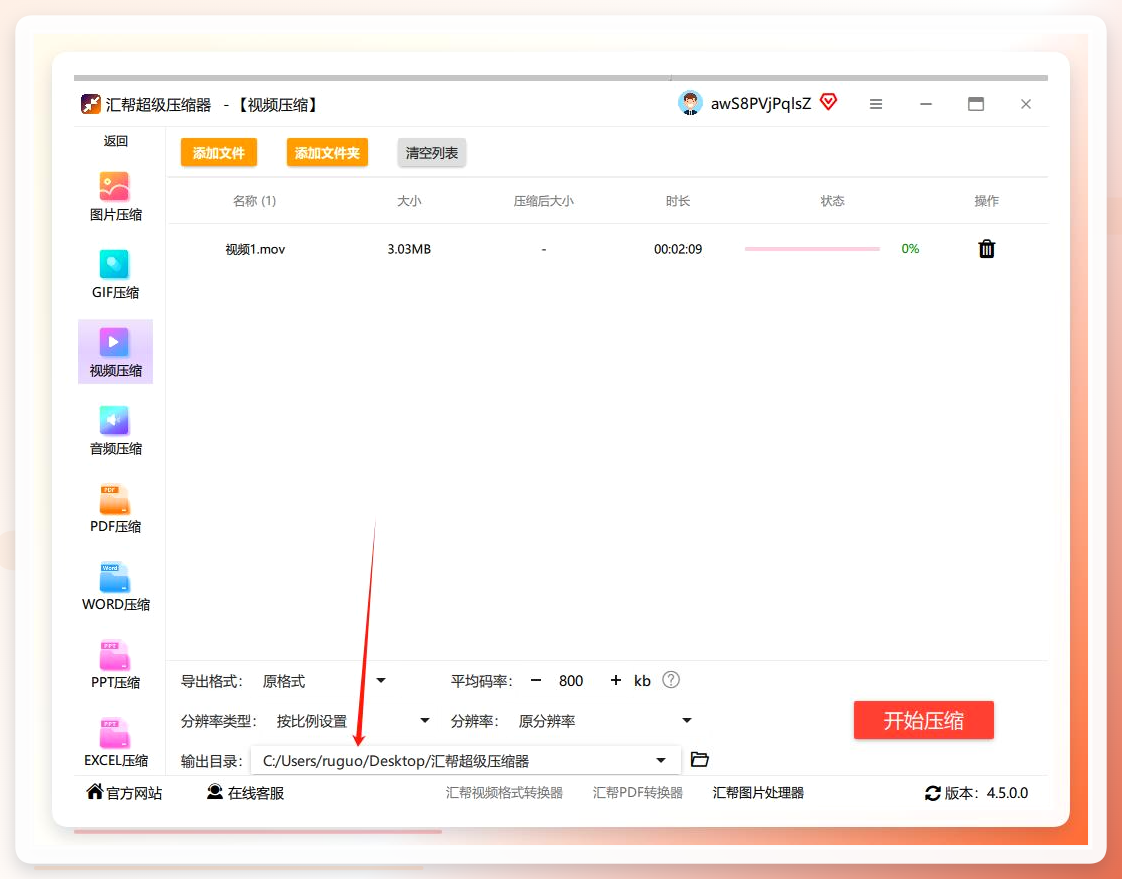The height and width of the screenshot is (879, 1122).
Task: Click the 0% progress status
Action: [x=910, y=248]
